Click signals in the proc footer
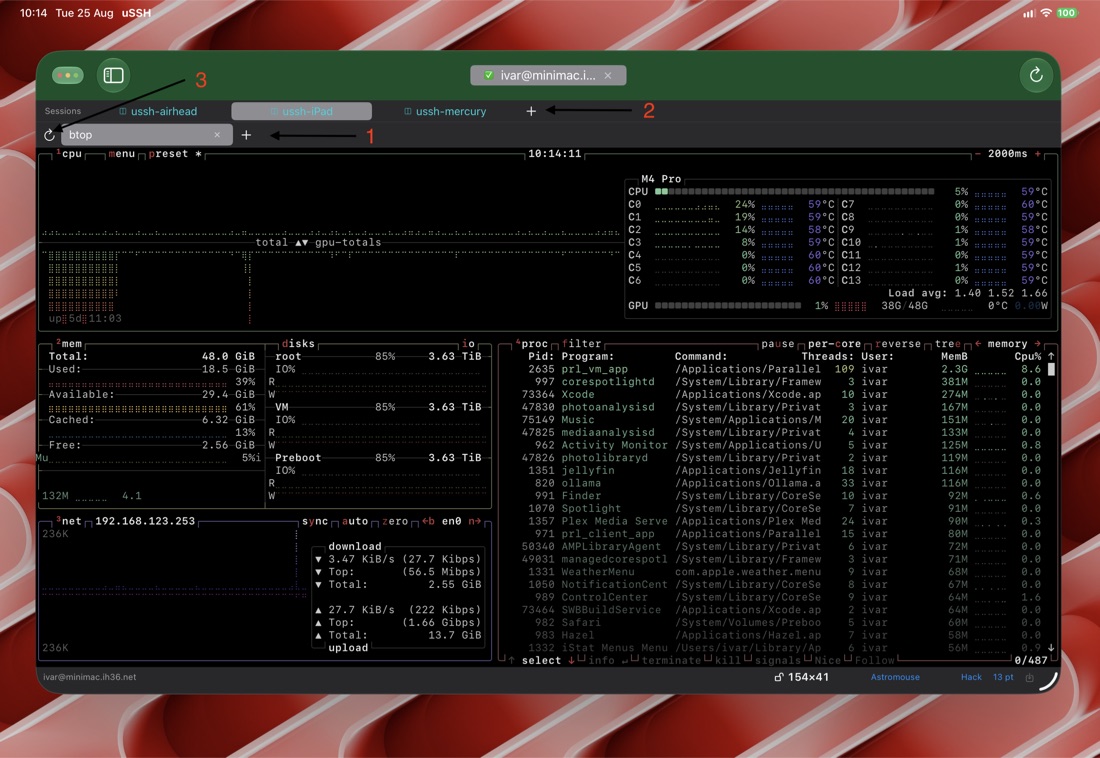Viewport: 1100px width, 758px height. (777, 660)
